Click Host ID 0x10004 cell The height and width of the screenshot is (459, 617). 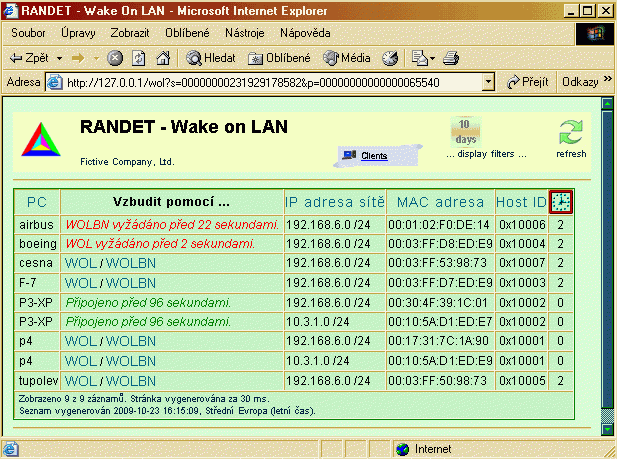(x=522, y=244)
